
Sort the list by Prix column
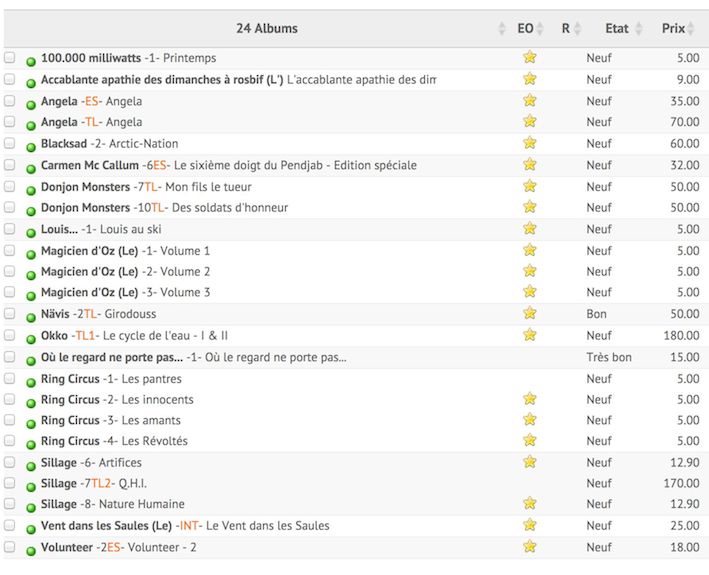tap(673, 29)
